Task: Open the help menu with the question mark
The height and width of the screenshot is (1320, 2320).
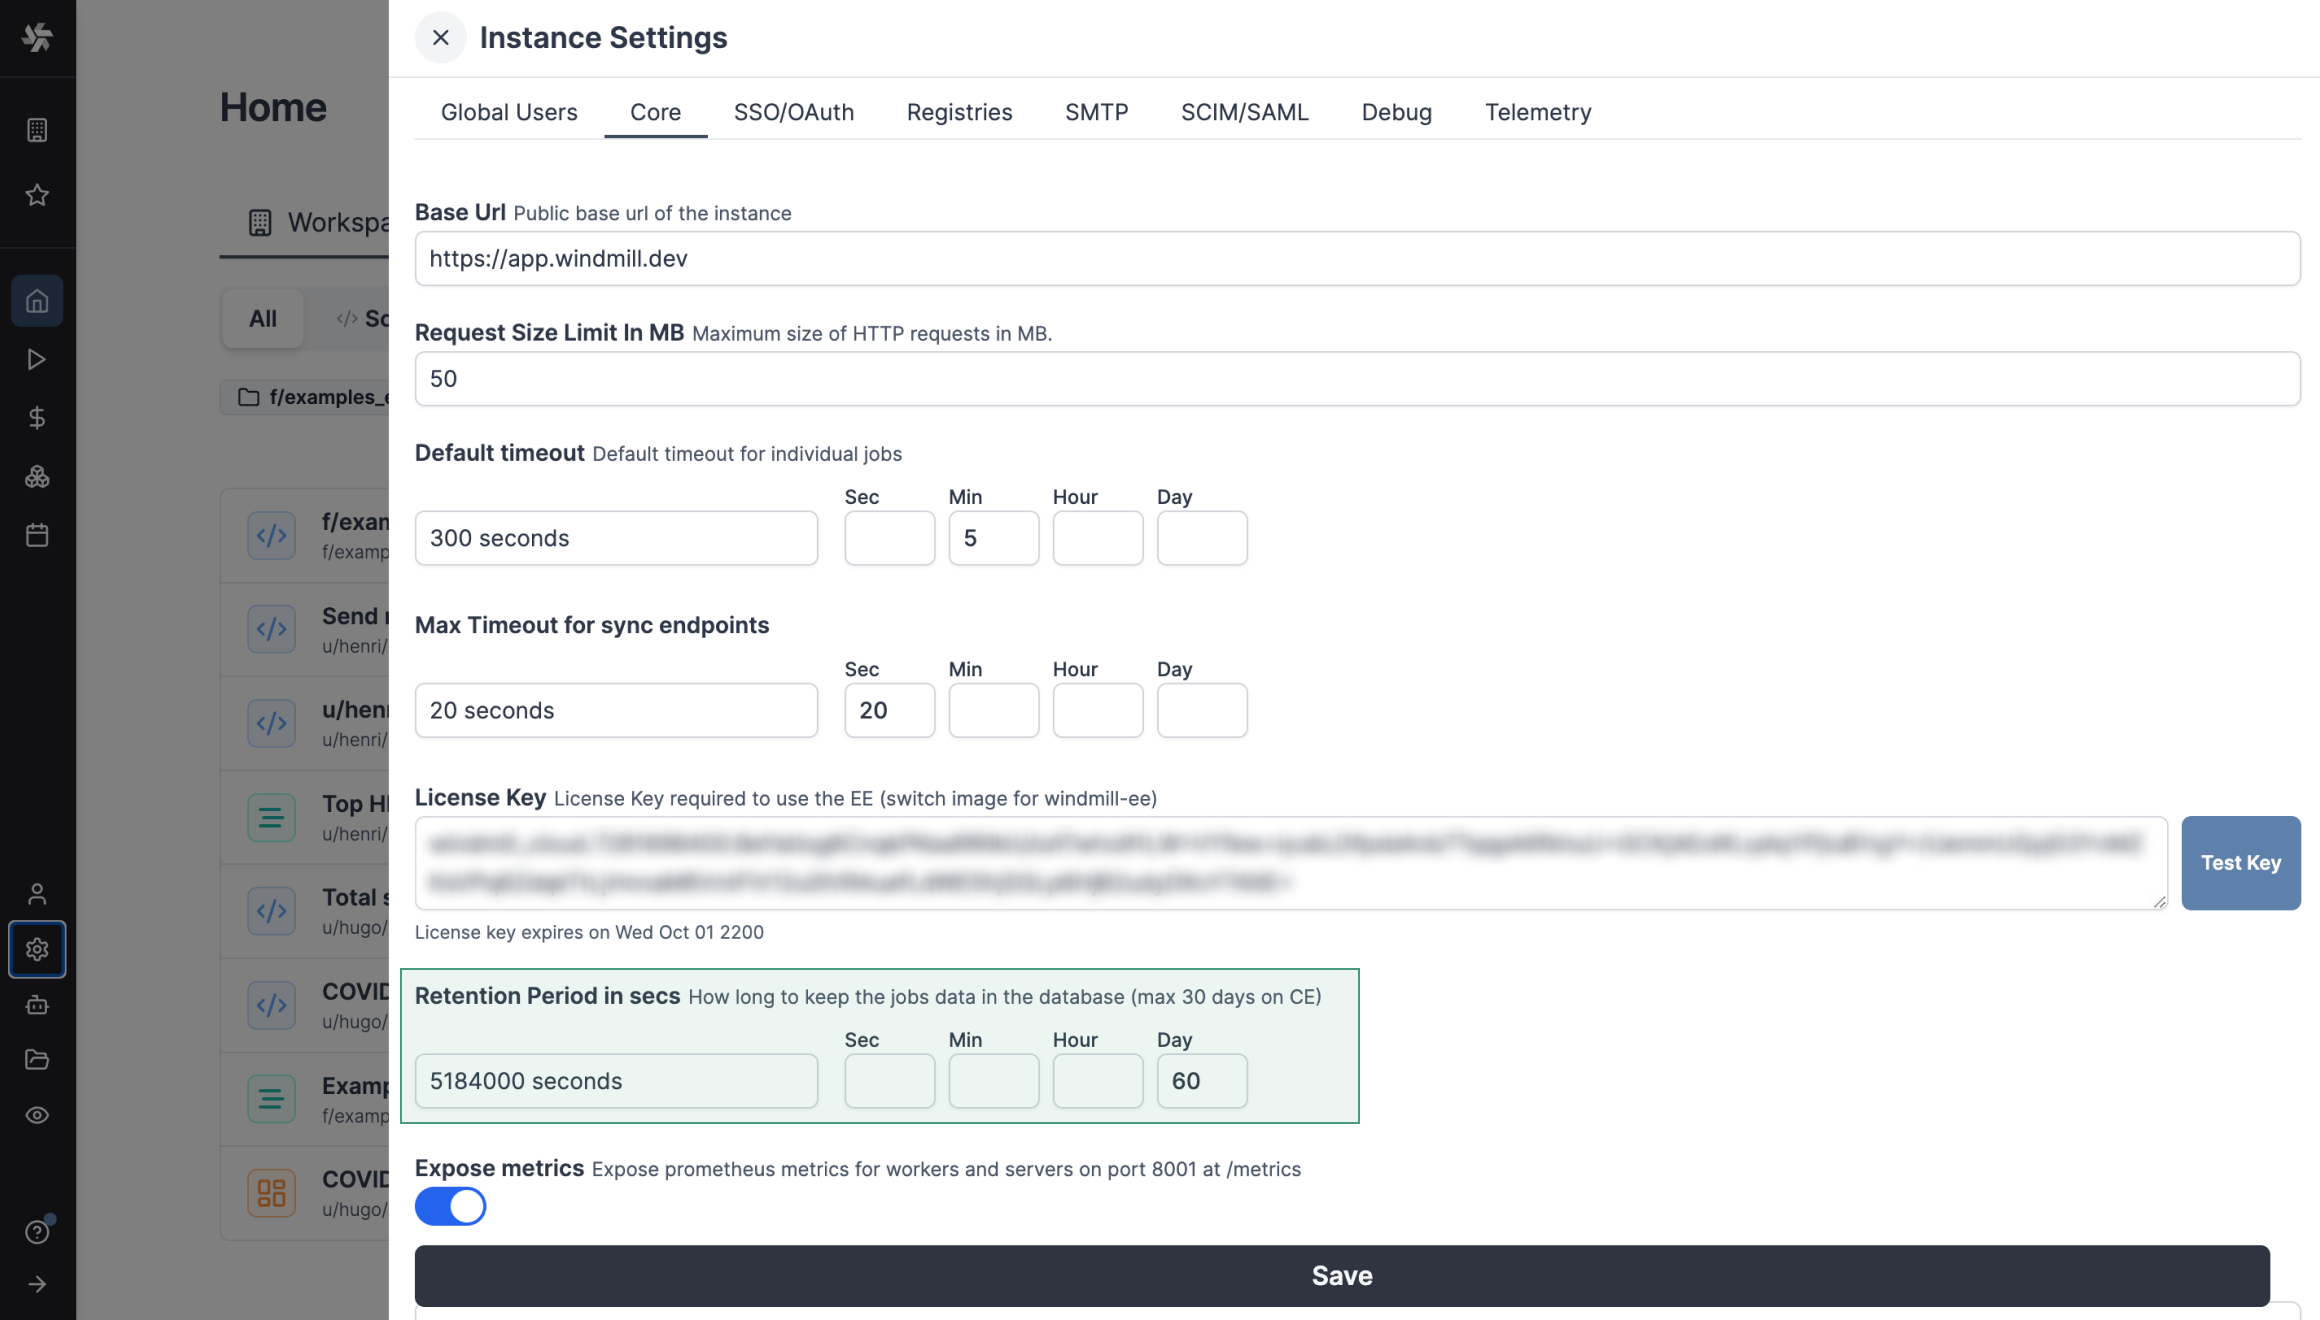Action: 37,1231
